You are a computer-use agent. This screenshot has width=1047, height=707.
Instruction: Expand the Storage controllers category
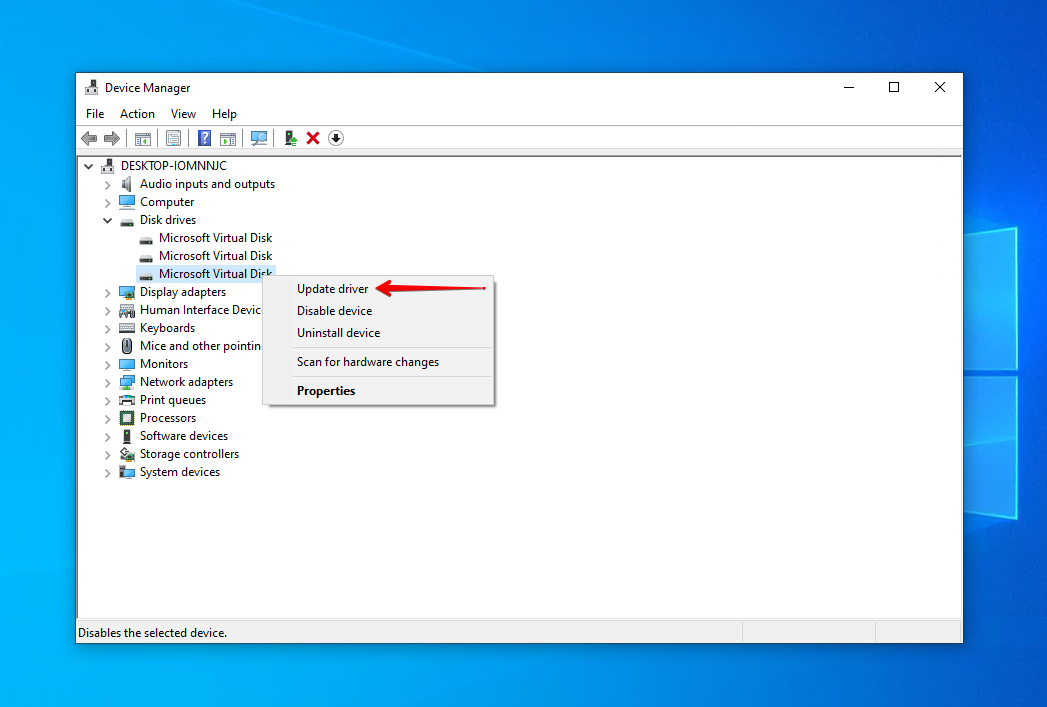click(x=108, y=455)
